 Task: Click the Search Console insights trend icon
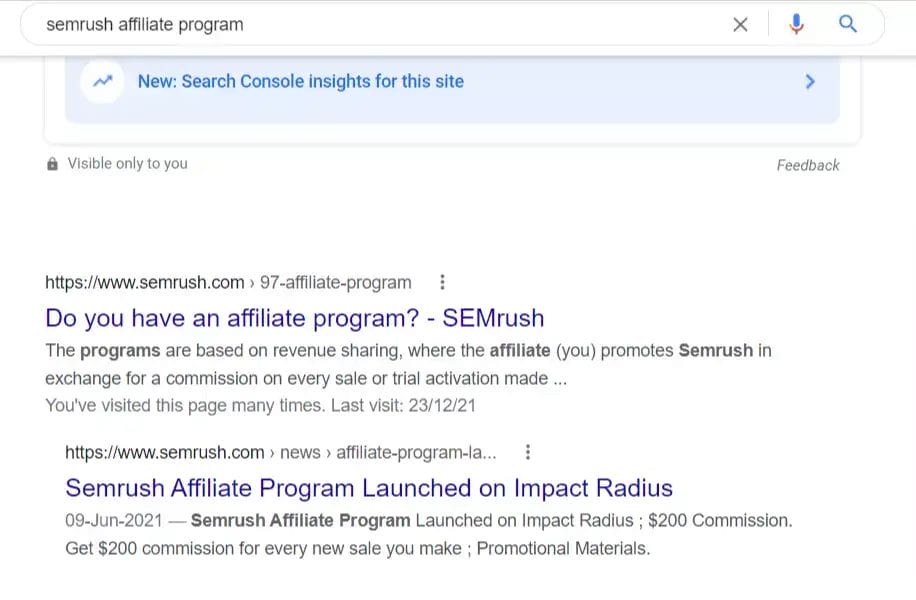click(101, 82)
